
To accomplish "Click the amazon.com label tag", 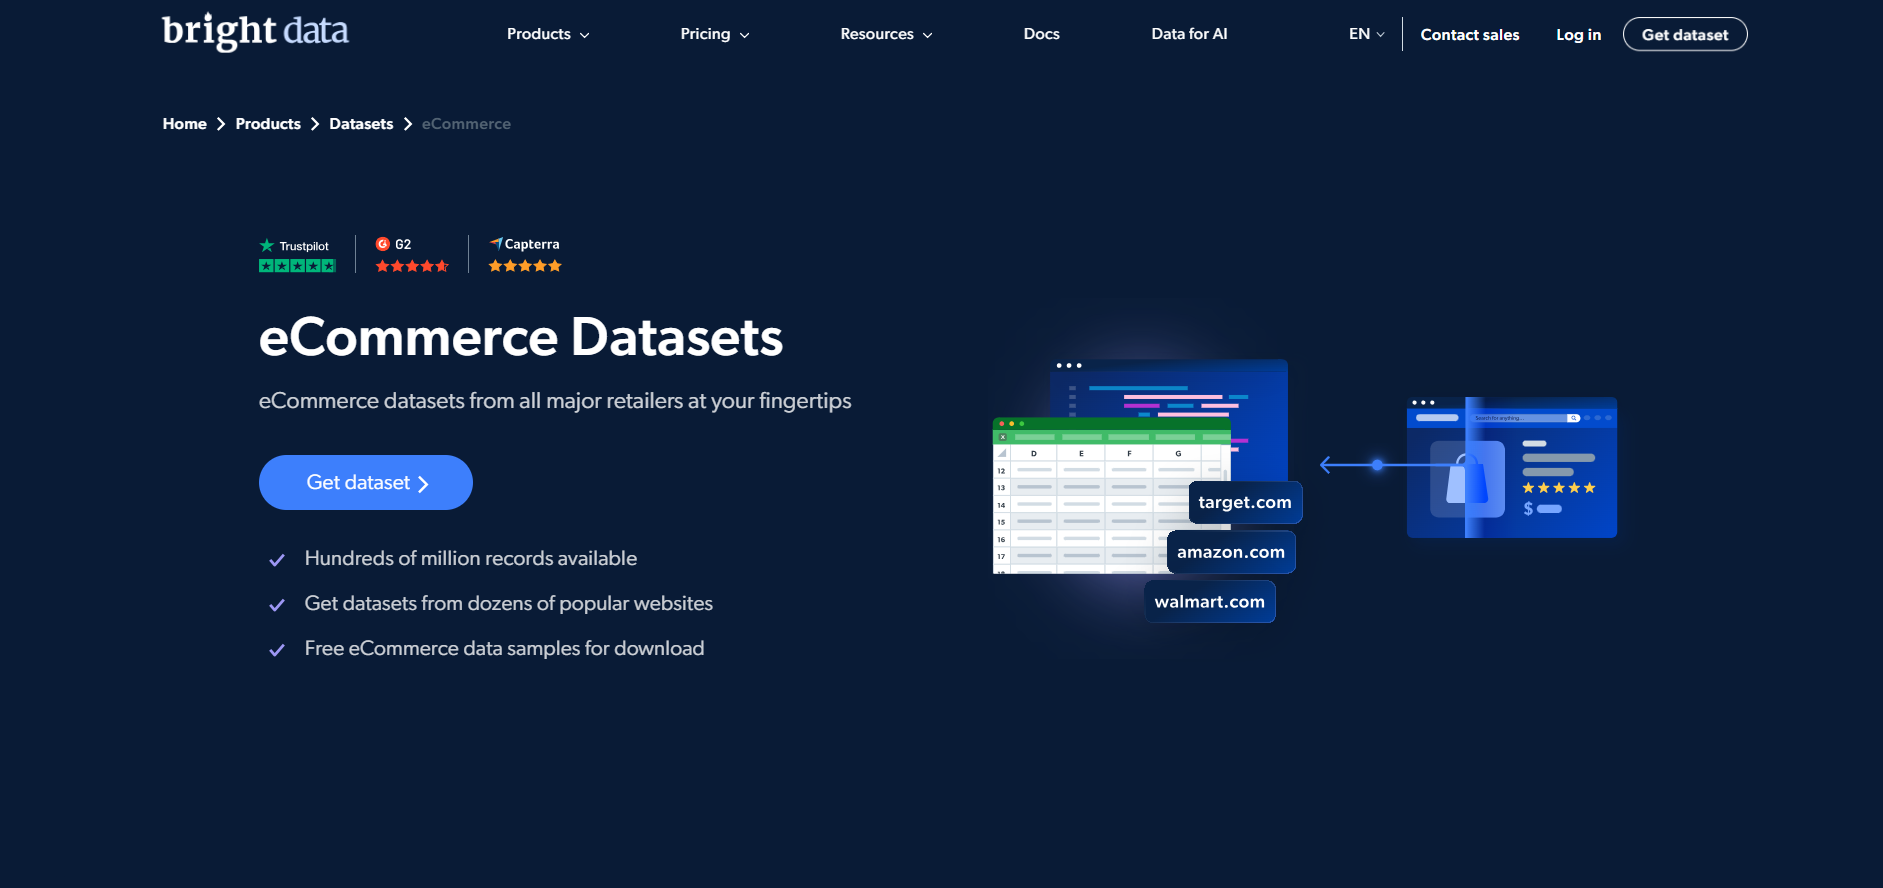I will (x=1230, y=552).
